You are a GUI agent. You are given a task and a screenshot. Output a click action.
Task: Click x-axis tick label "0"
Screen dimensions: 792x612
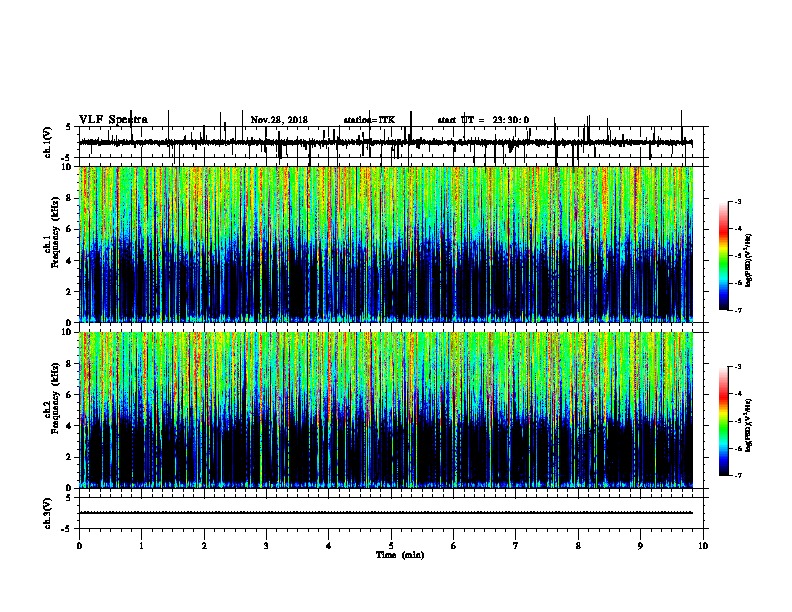(79, 546)
